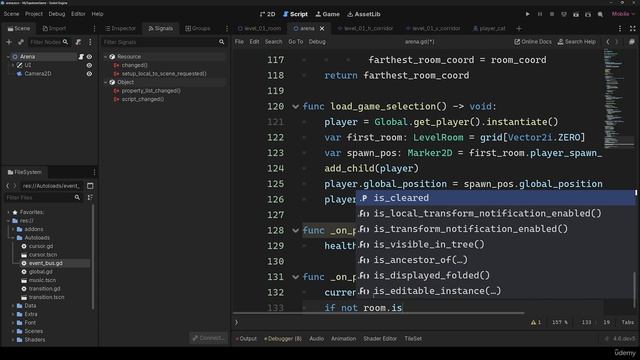This screenshot has width=640, height=360.
Task: Click the Run Current Scene icon
Action: coord(576,14)
